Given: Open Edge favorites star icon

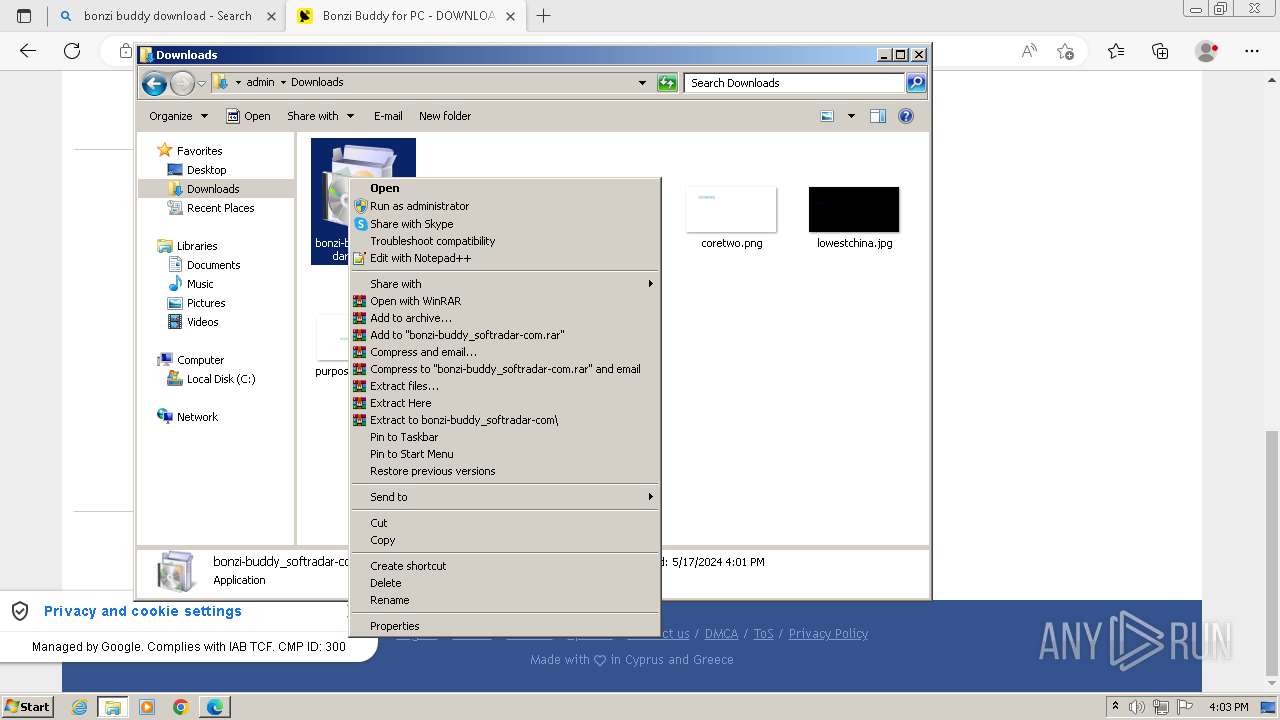Looking at the screenshot, I should click(1116, 51).
